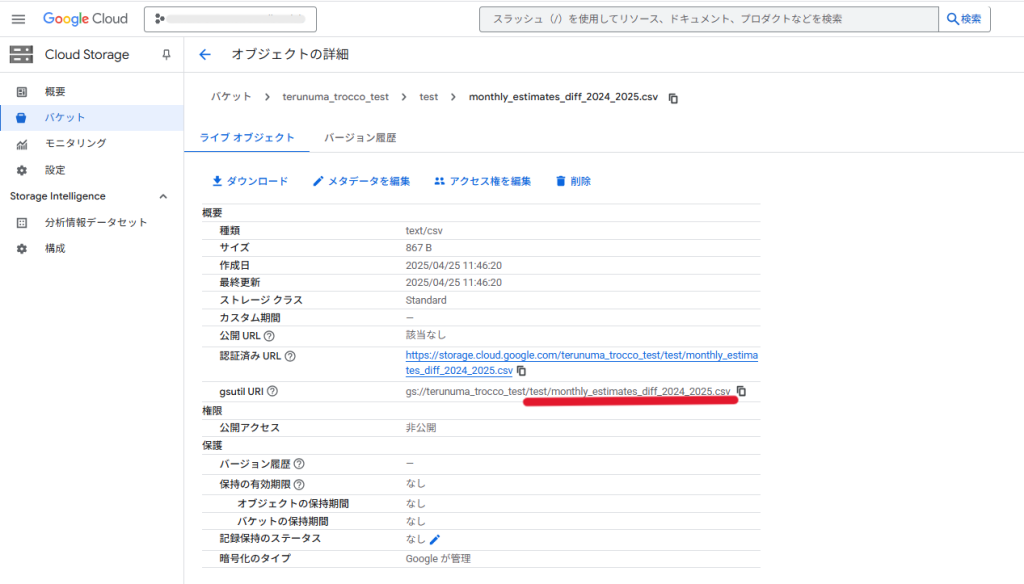Switch to バージョン履歴 tab
The width and height of the screenshot is (1024, 584).
coord(360,138)
